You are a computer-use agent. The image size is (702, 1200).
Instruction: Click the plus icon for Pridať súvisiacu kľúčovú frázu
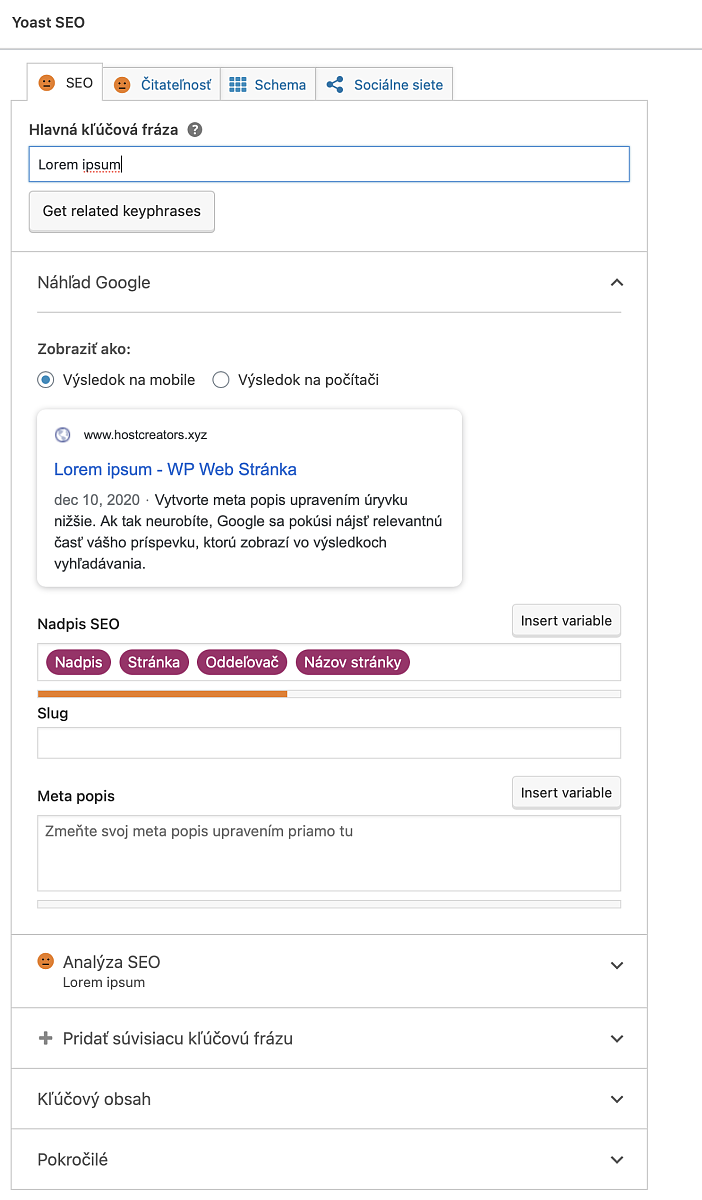tap(45, 1038)
